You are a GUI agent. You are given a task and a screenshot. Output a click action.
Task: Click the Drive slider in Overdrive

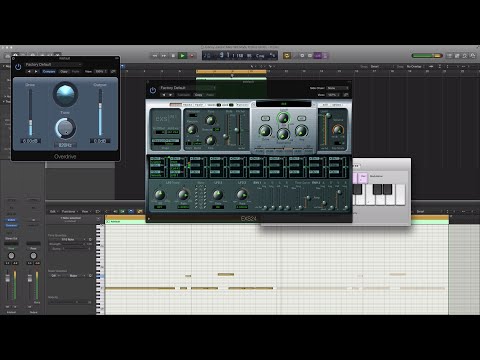point(30,112)
